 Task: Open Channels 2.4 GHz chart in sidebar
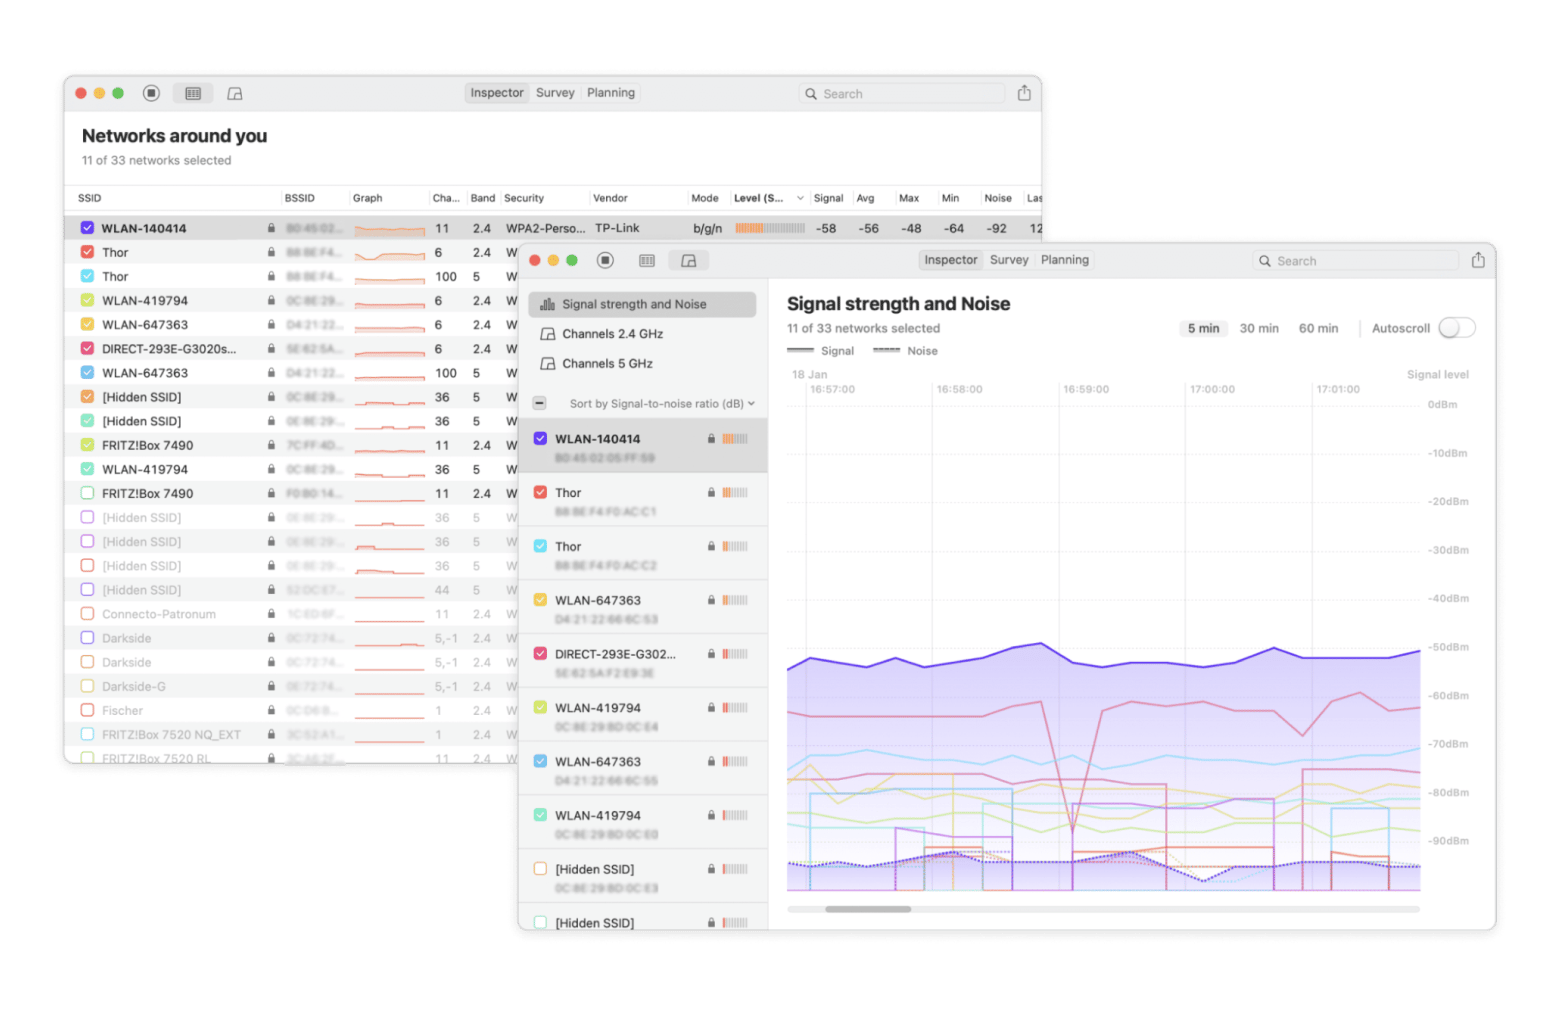coord(612,334)
